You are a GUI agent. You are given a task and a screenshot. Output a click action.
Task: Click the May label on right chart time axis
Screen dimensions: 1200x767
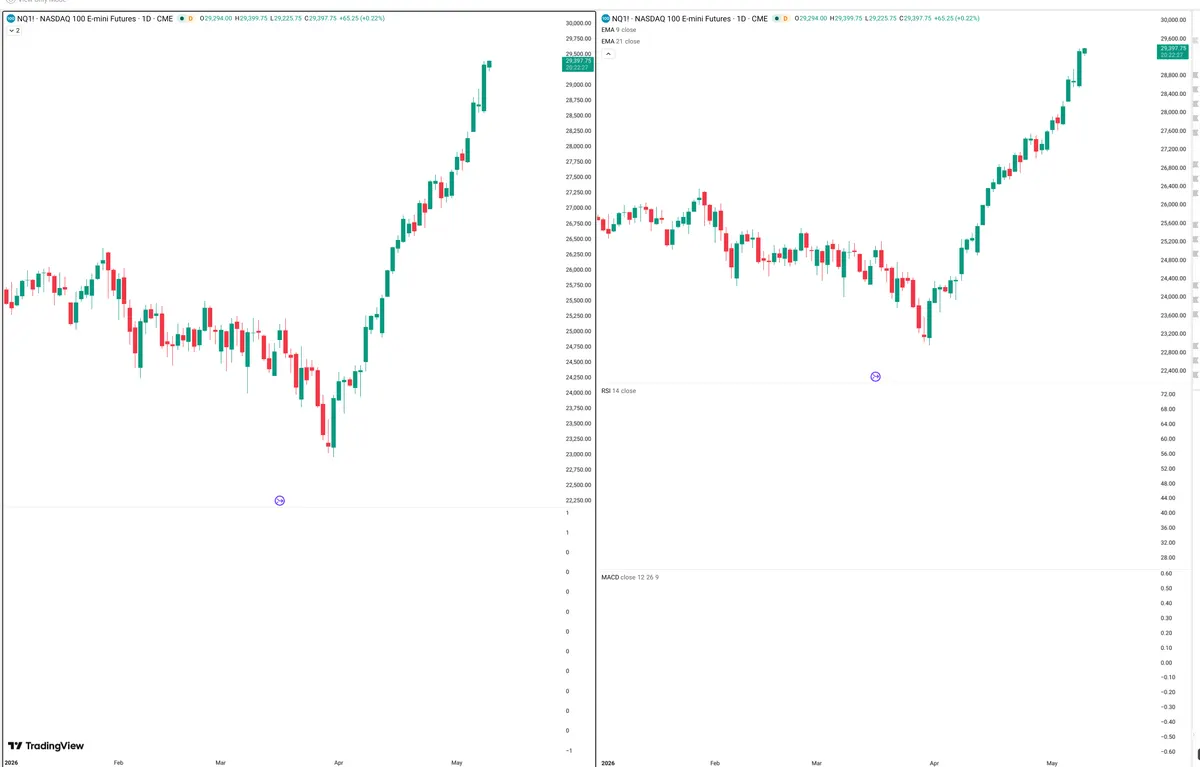pyautogui.click(x=1051, y=762)
